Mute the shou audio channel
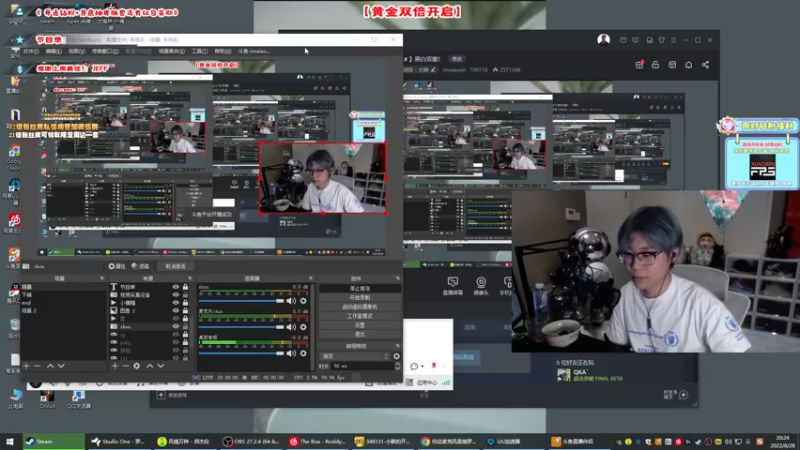 pos(291,301)
